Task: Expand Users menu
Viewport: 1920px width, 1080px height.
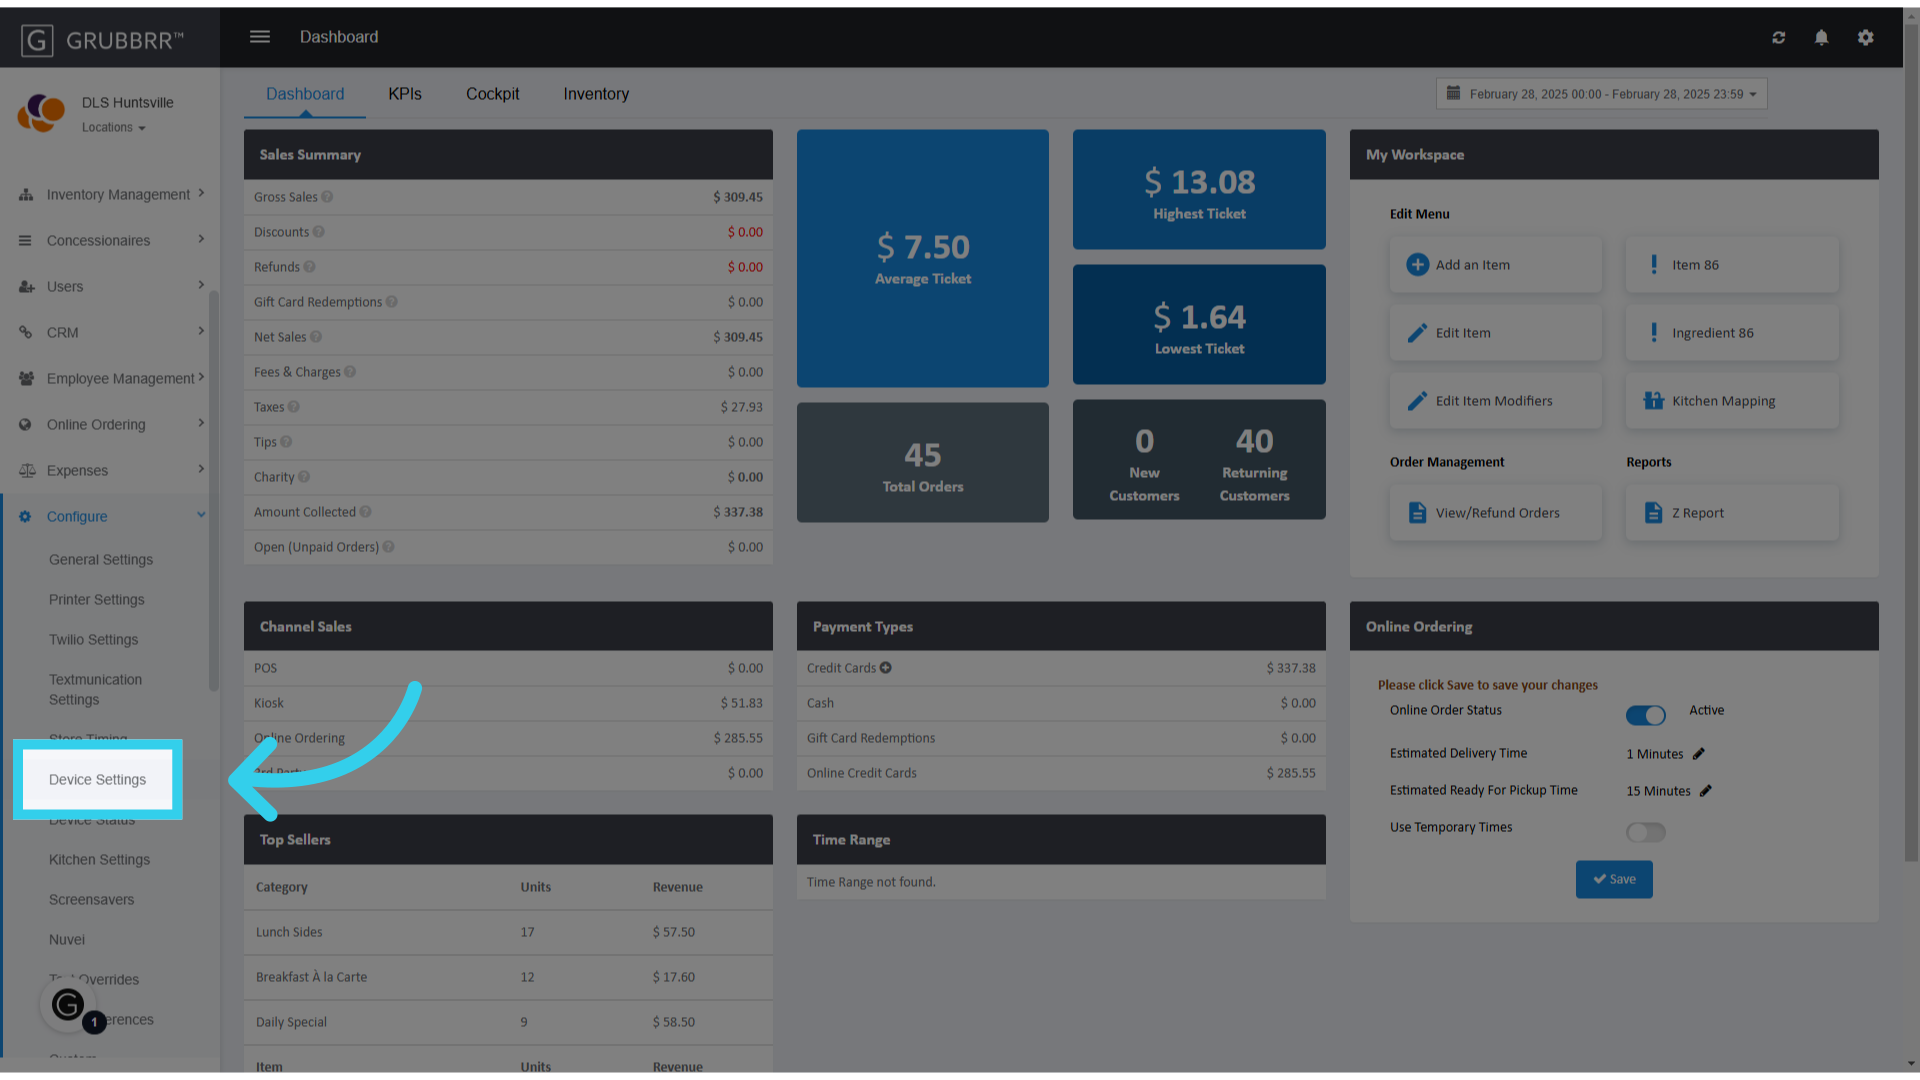Action: 110,287
